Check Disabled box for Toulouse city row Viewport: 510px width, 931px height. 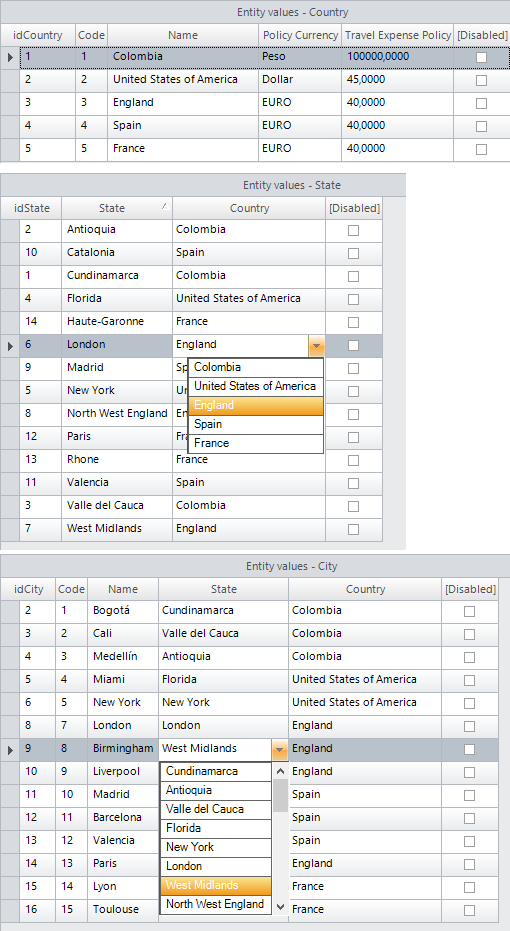[x=470, y=910]
